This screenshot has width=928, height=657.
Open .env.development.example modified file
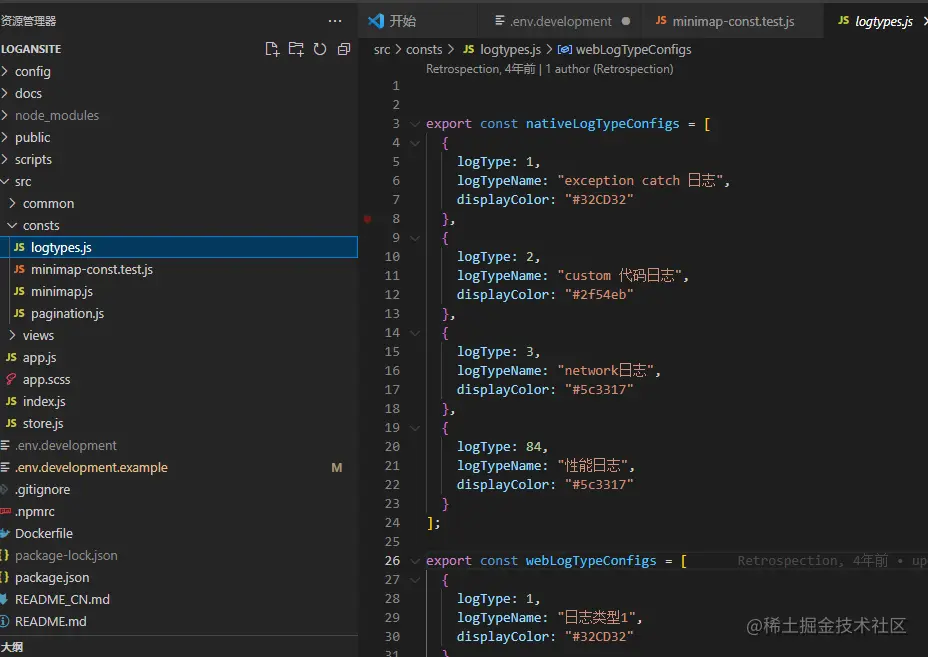(179, 468)
